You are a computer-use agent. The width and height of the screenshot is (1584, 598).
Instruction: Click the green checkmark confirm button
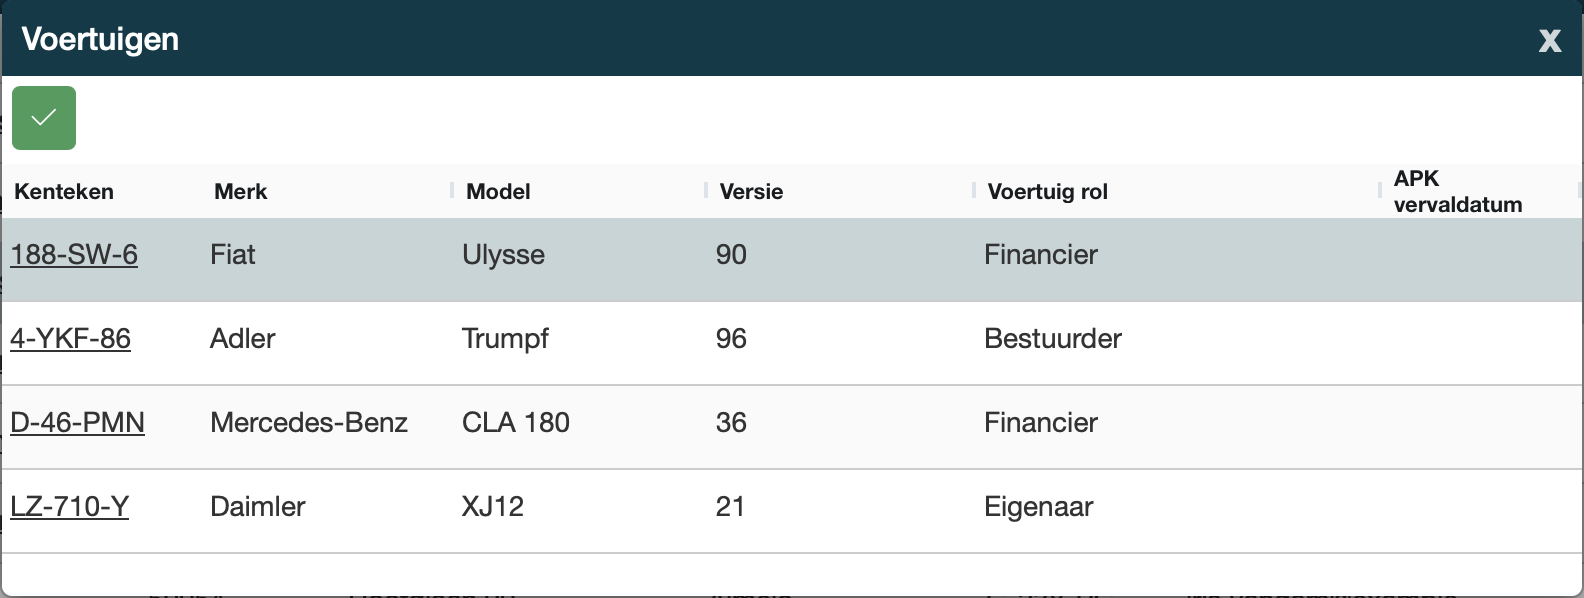[x=44, y=118]
